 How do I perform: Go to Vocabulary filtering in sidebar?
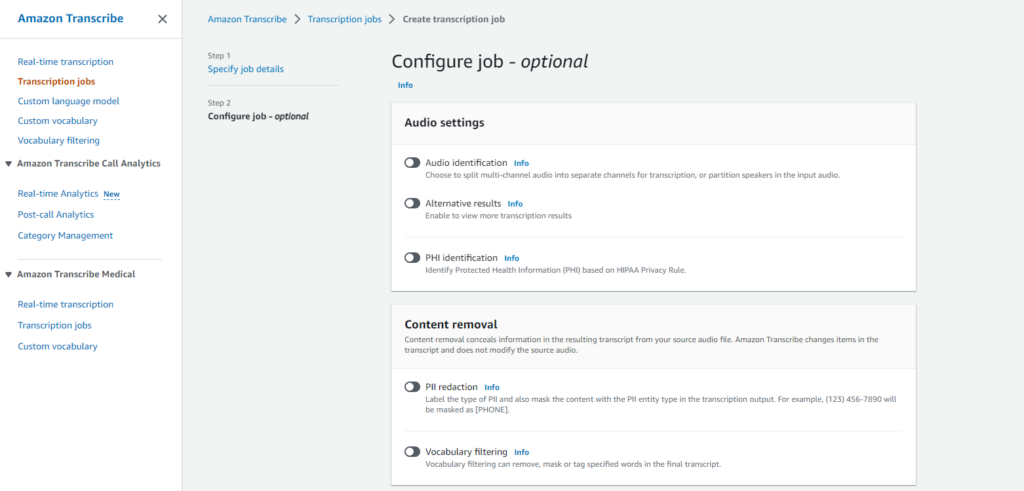[59, 140]
